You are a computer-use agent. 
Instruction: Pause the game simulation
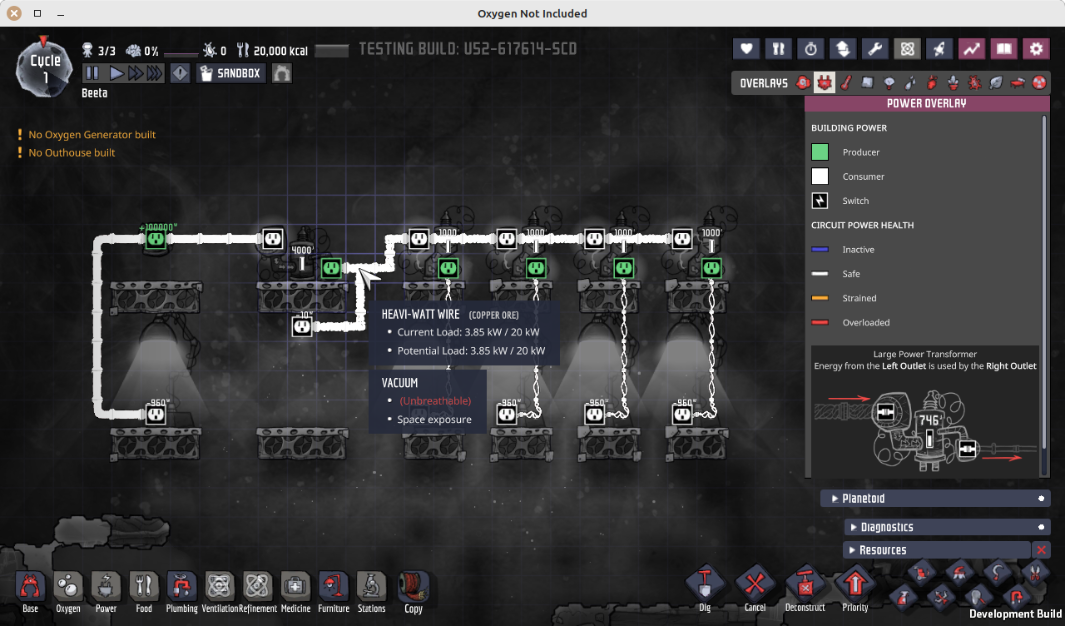coord(92,73)
